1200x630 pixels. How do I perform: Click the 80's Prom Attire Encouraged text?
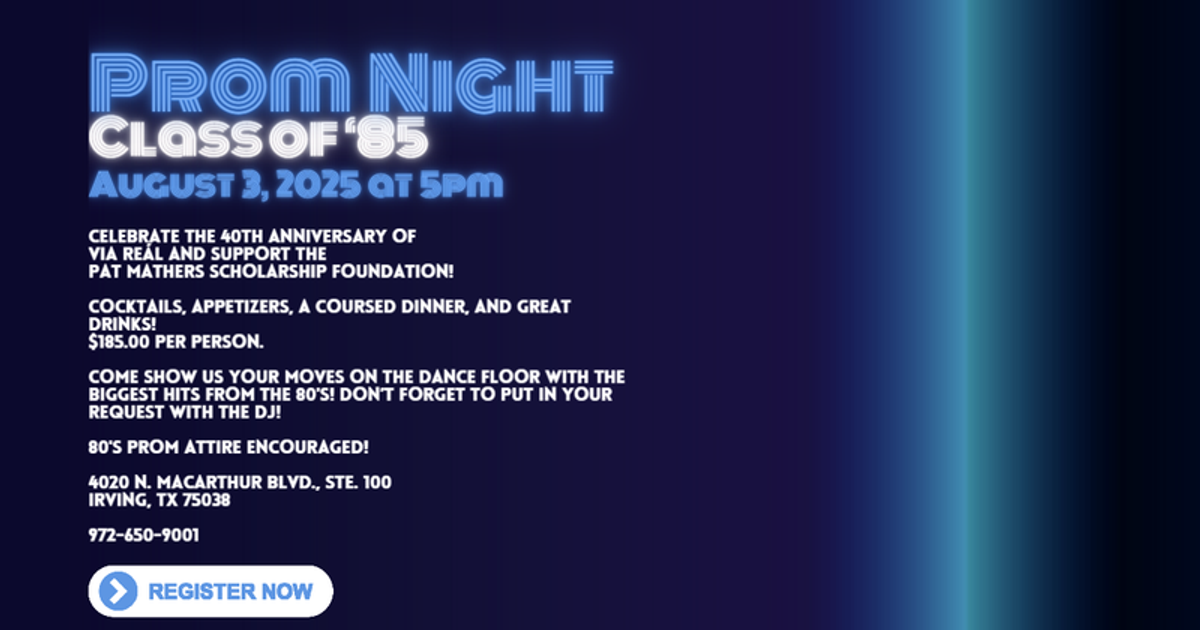pyautogui.click(x=229, y=447)
